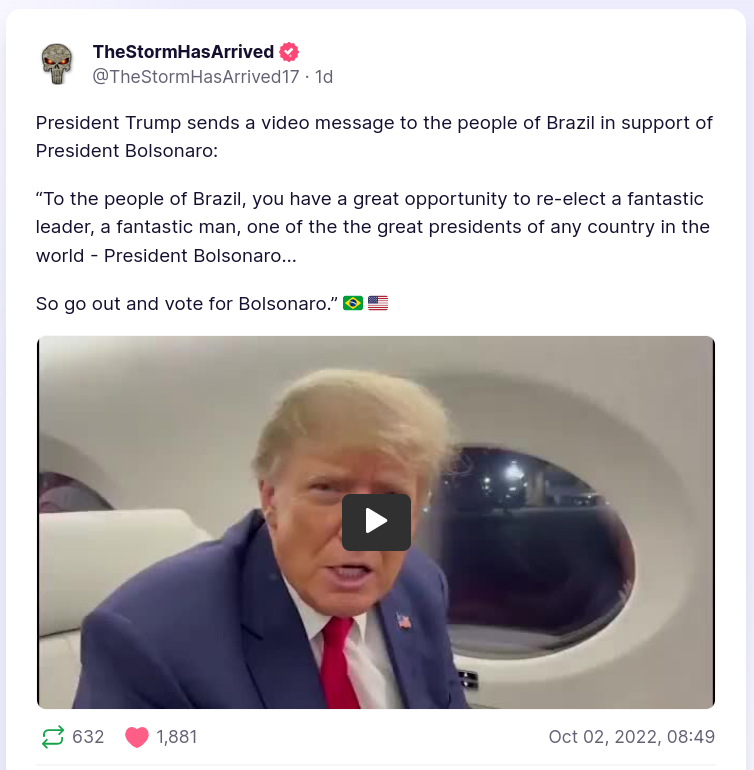Screen dimensions: 754x770
Task: Click the pink verified badge
Action: click(x=289, y=52)
